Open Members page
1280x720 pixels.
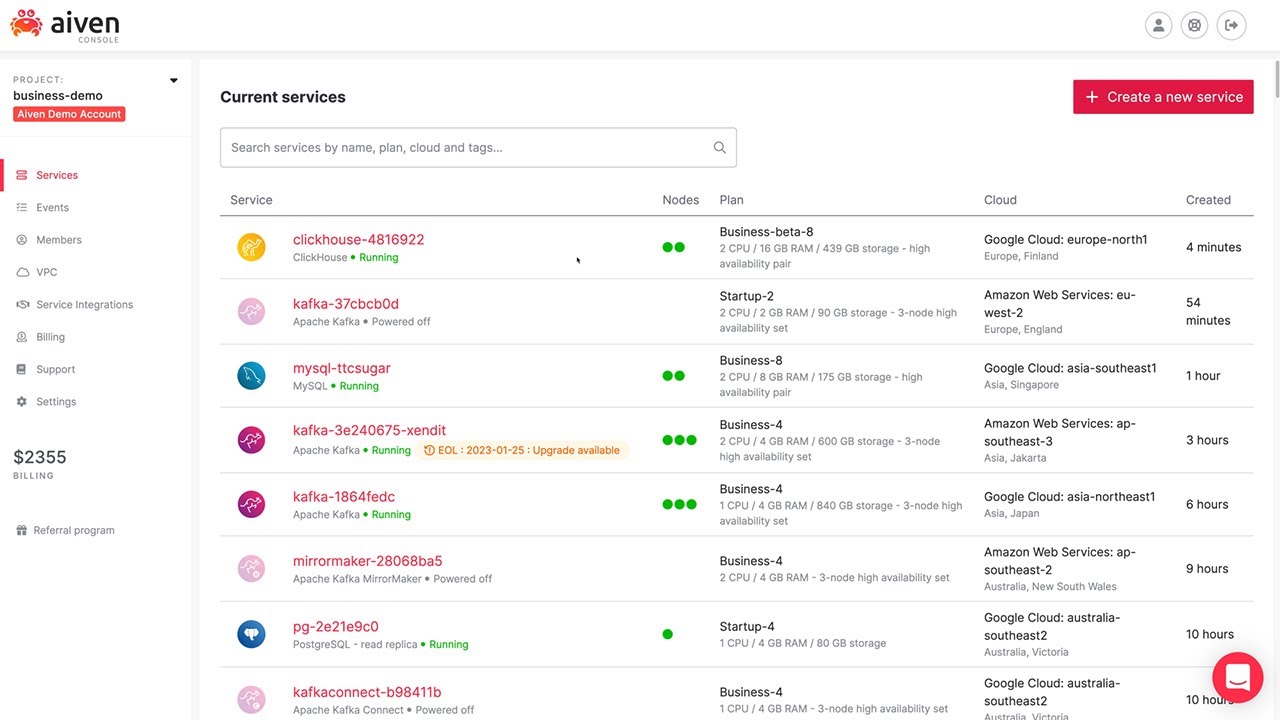tap(59, 240)
